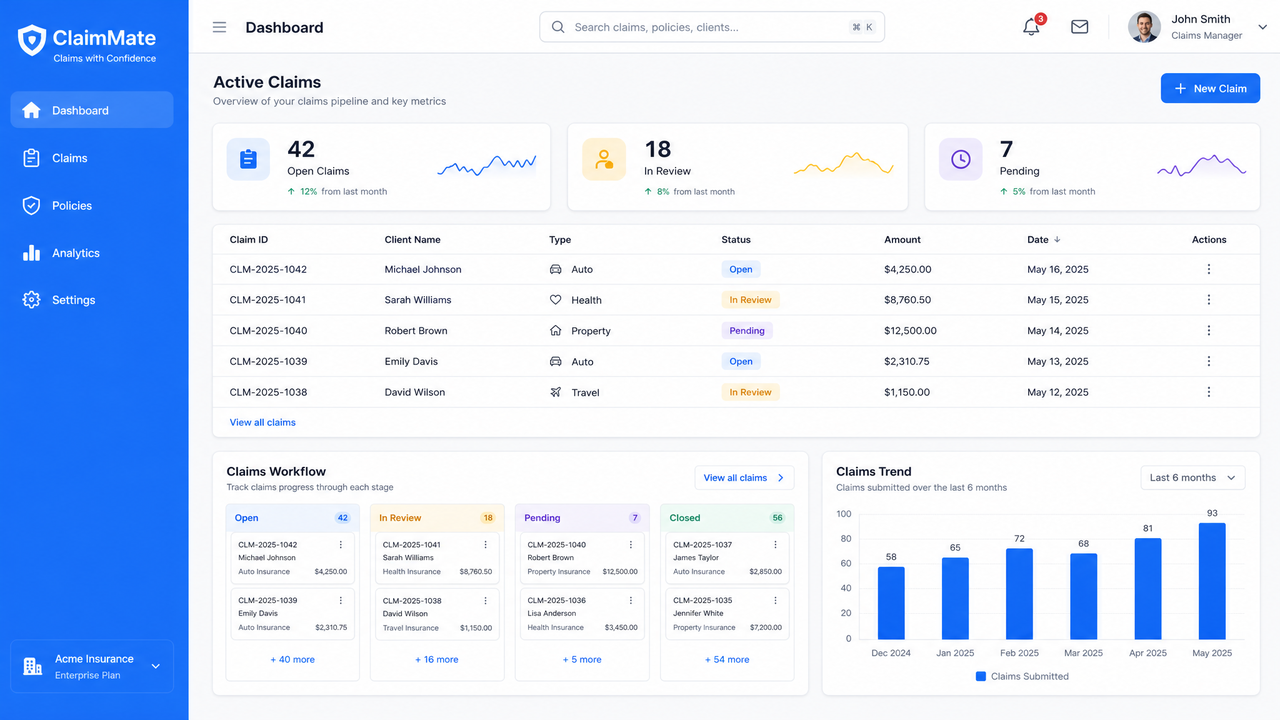Open actions menu for CLM-2025-1041 row
The image size is (1280, 720).
tap(1208, 300)
